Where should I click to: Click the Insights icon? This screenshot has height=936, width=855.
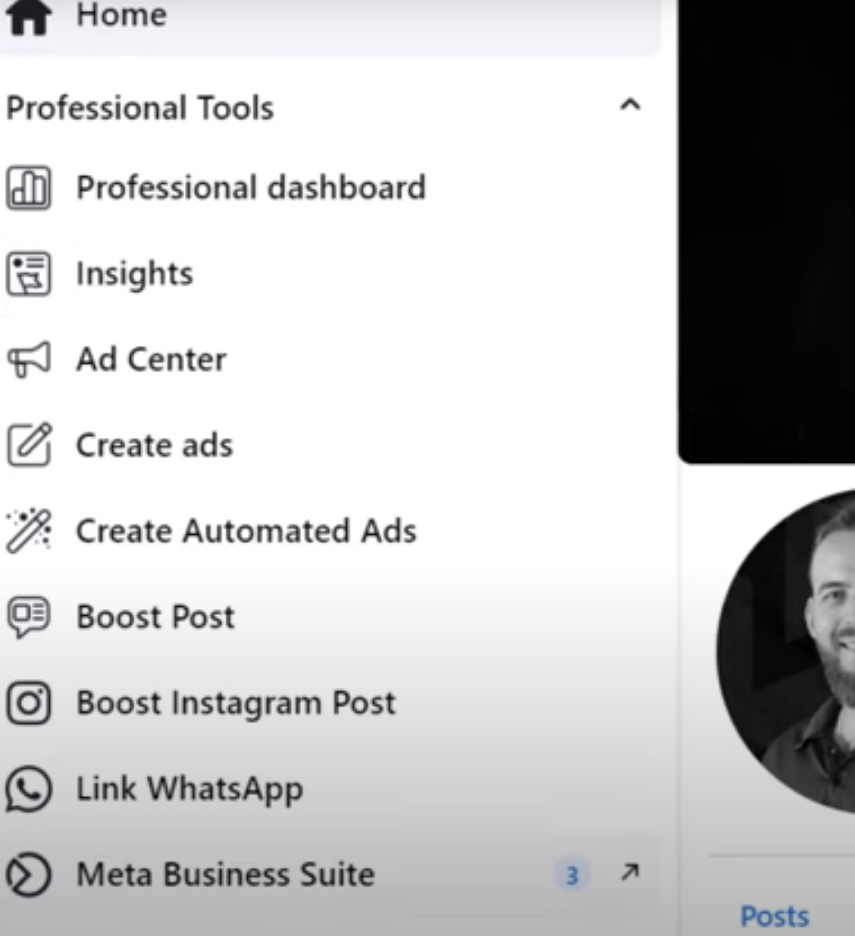[28, 274]
